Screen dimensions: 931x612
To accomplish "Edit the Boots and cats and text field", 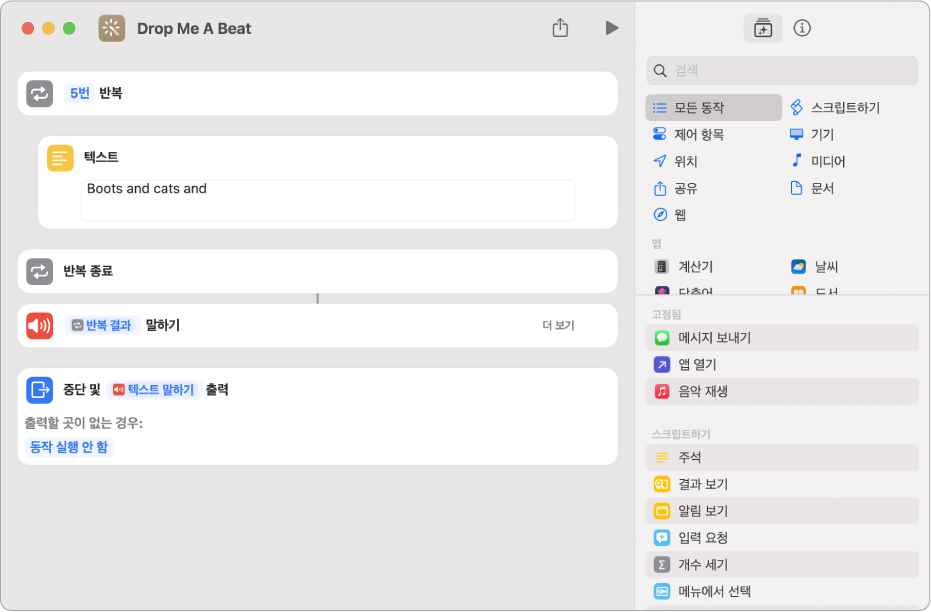I will (328, 200).
